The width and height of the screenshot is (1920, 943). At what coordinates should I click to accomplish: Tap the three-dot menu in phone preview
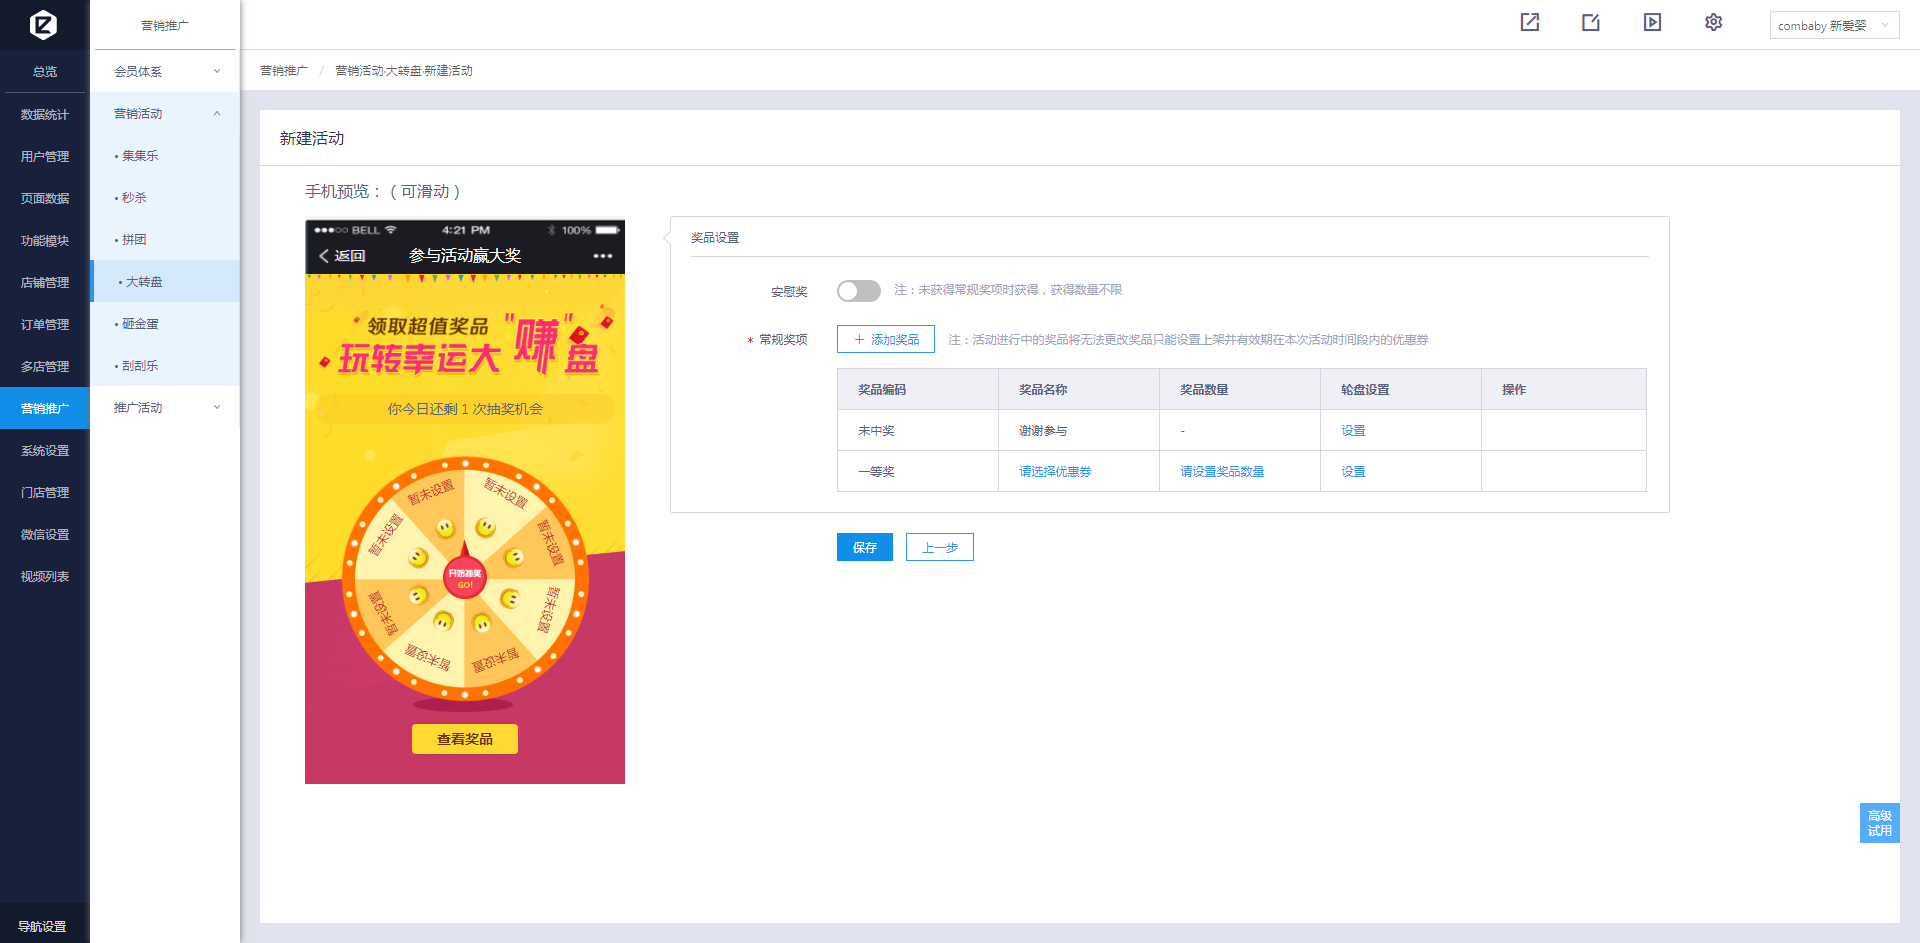click(x=602, y=256)
